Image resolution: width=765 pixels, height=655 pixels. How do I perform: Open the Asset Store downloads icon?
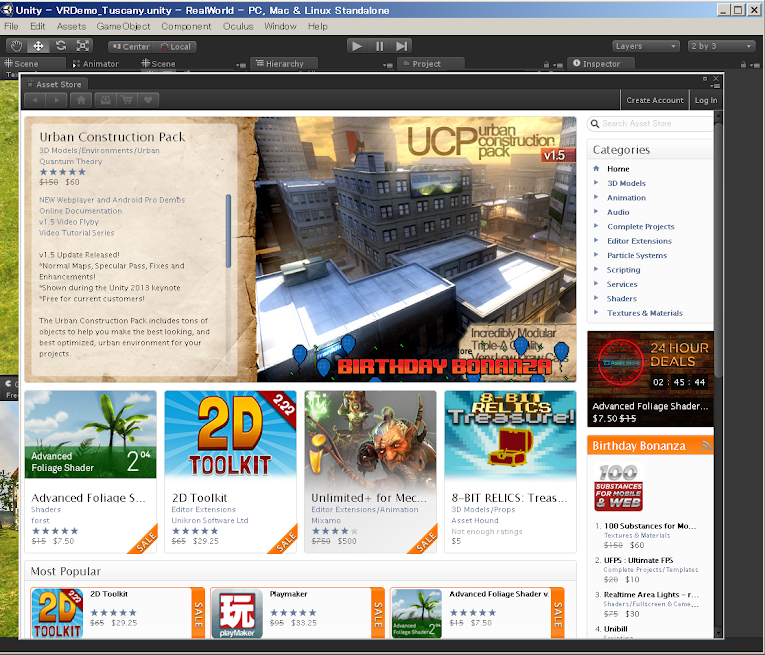[x=105, y=100]
